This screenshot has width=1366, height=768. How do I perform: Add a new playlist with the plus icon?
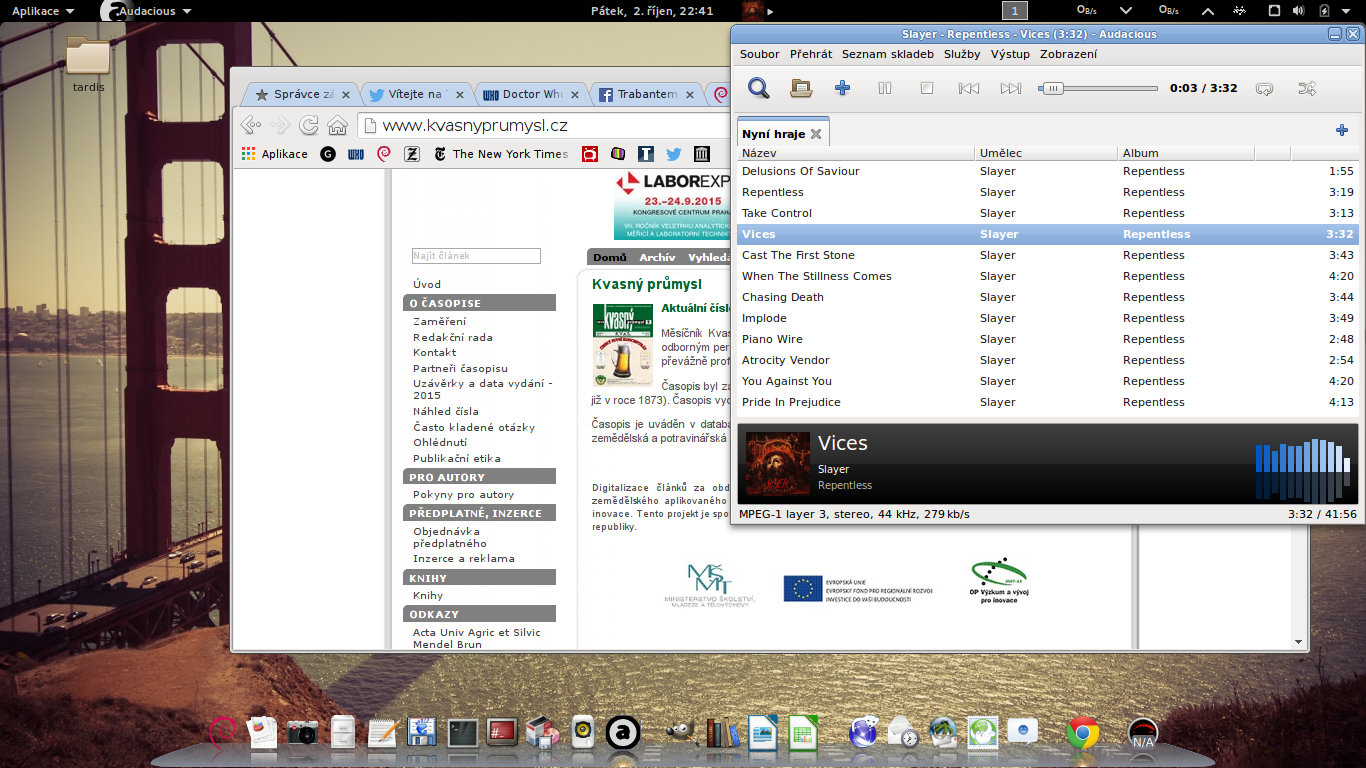click(1342, 130)
